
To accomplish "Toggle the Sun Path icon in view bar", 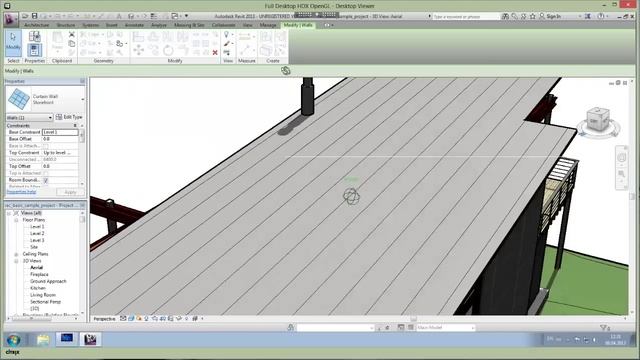I will (139, 318).
